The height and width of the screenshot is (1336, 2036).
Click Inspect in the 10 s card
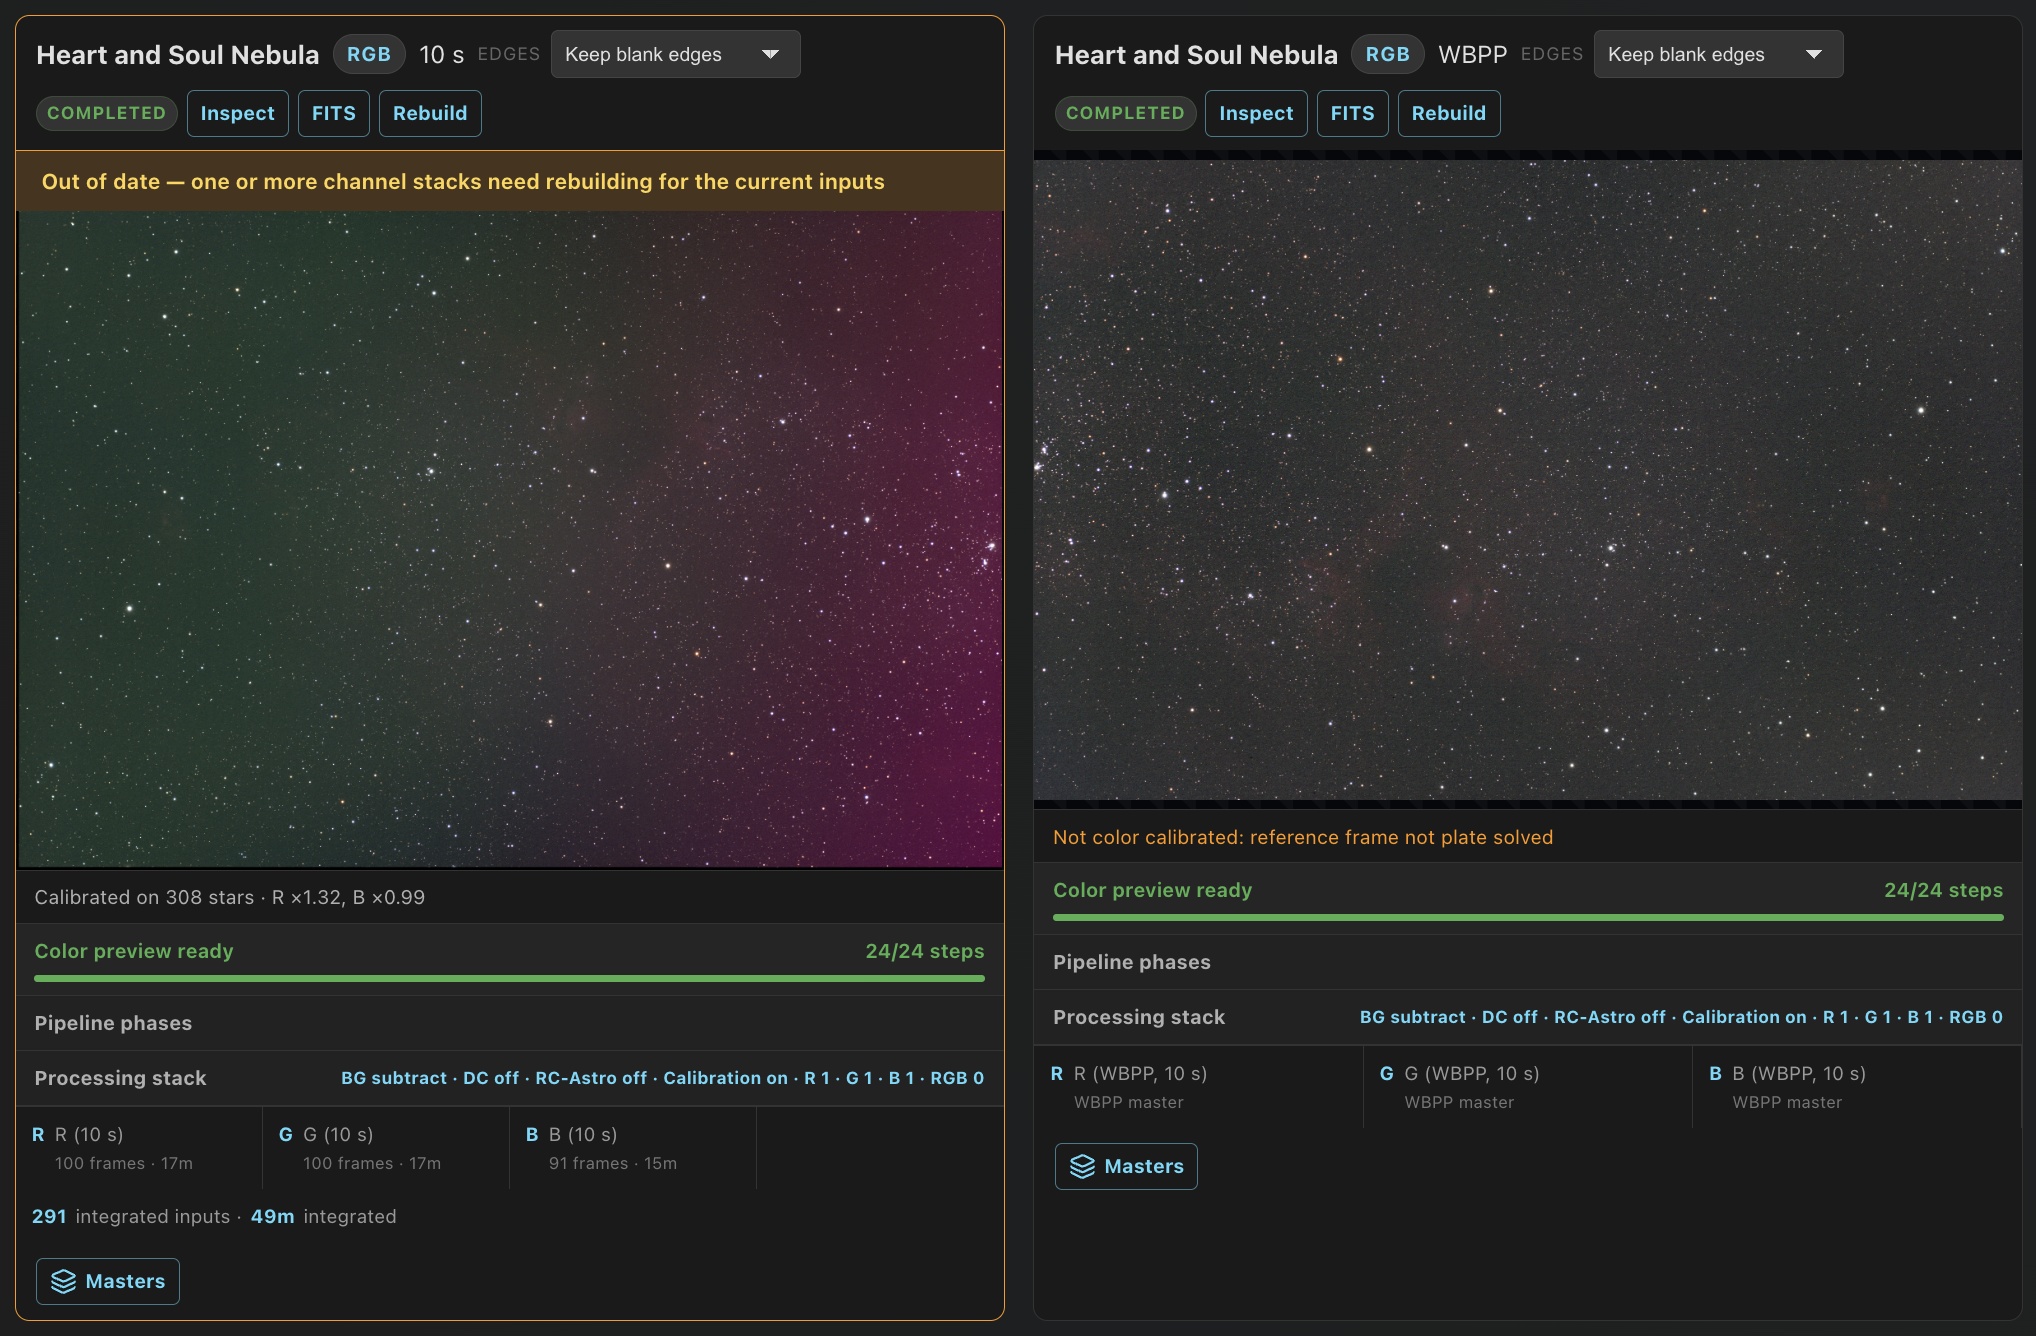click(237, 113)
